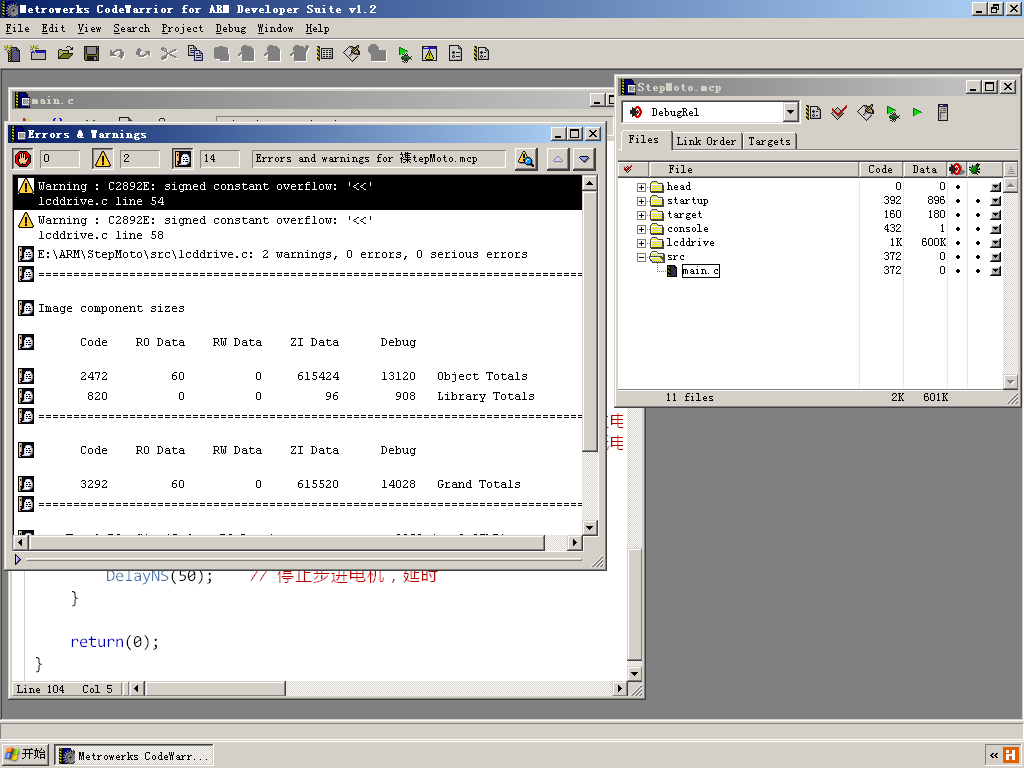Click the New file toolbar icon
Viewport: 1024px width, 768px height.
12,53
